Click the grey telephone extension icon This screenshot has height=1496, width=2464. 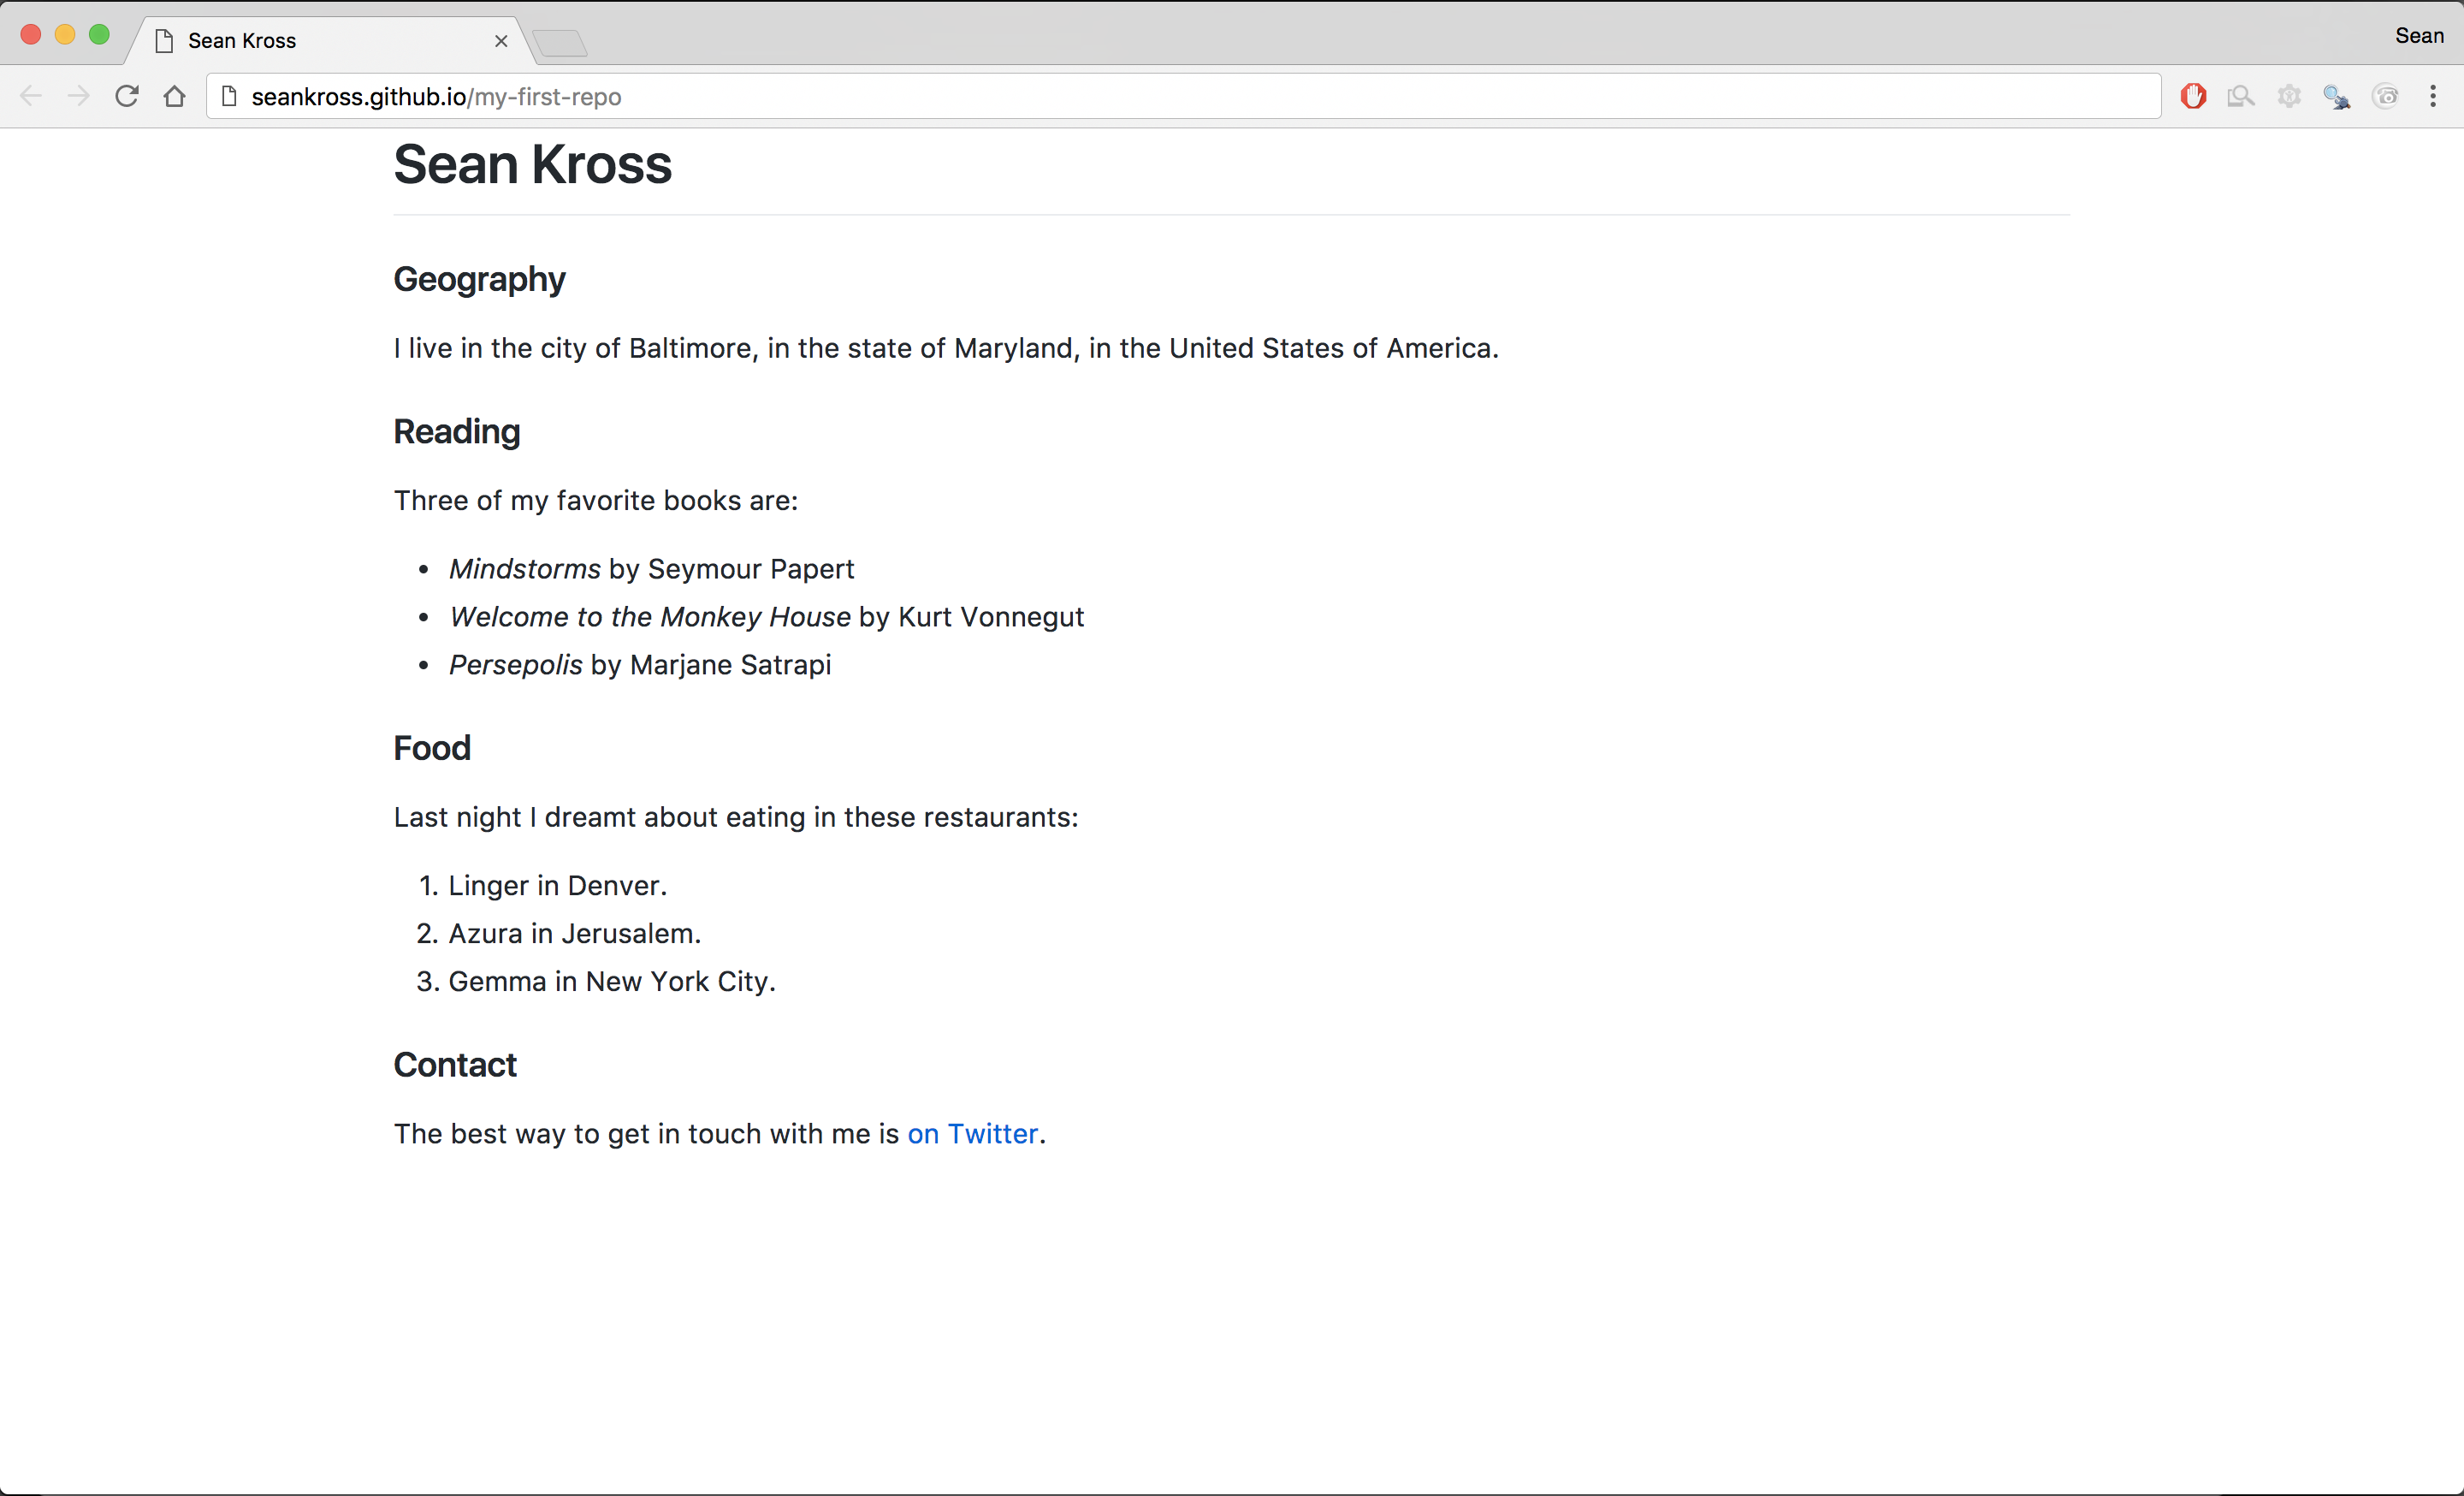[x=2386, y=96]
